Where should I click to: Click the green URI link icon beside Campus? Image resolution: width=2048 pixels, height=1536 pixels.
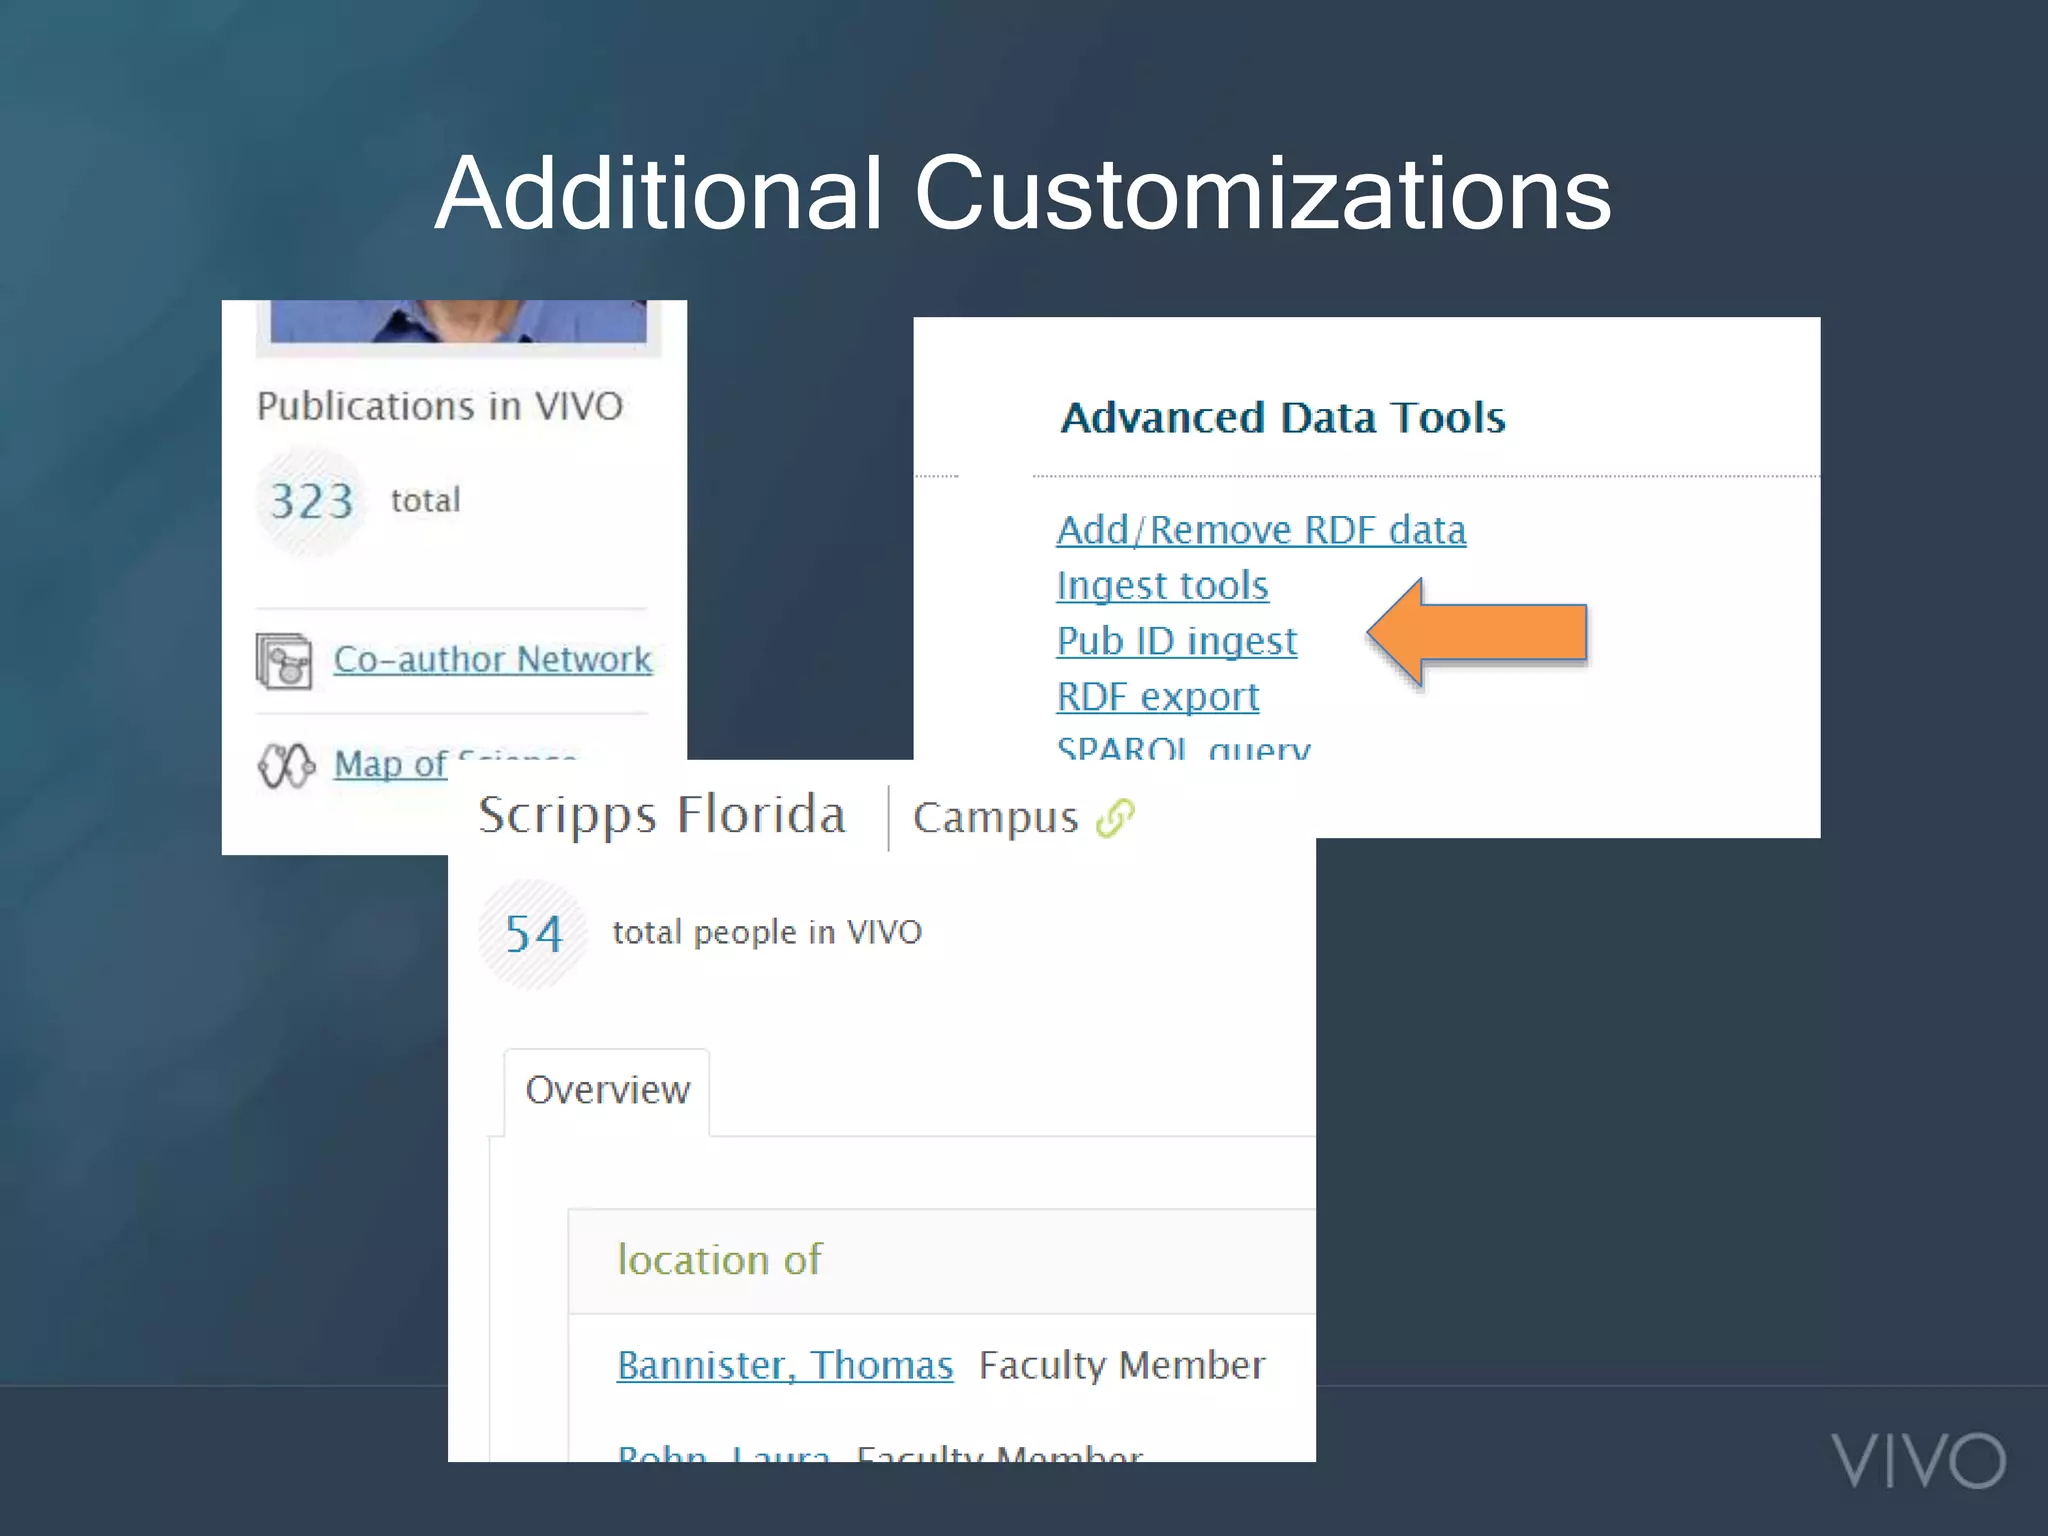(x=1115, y=818)
